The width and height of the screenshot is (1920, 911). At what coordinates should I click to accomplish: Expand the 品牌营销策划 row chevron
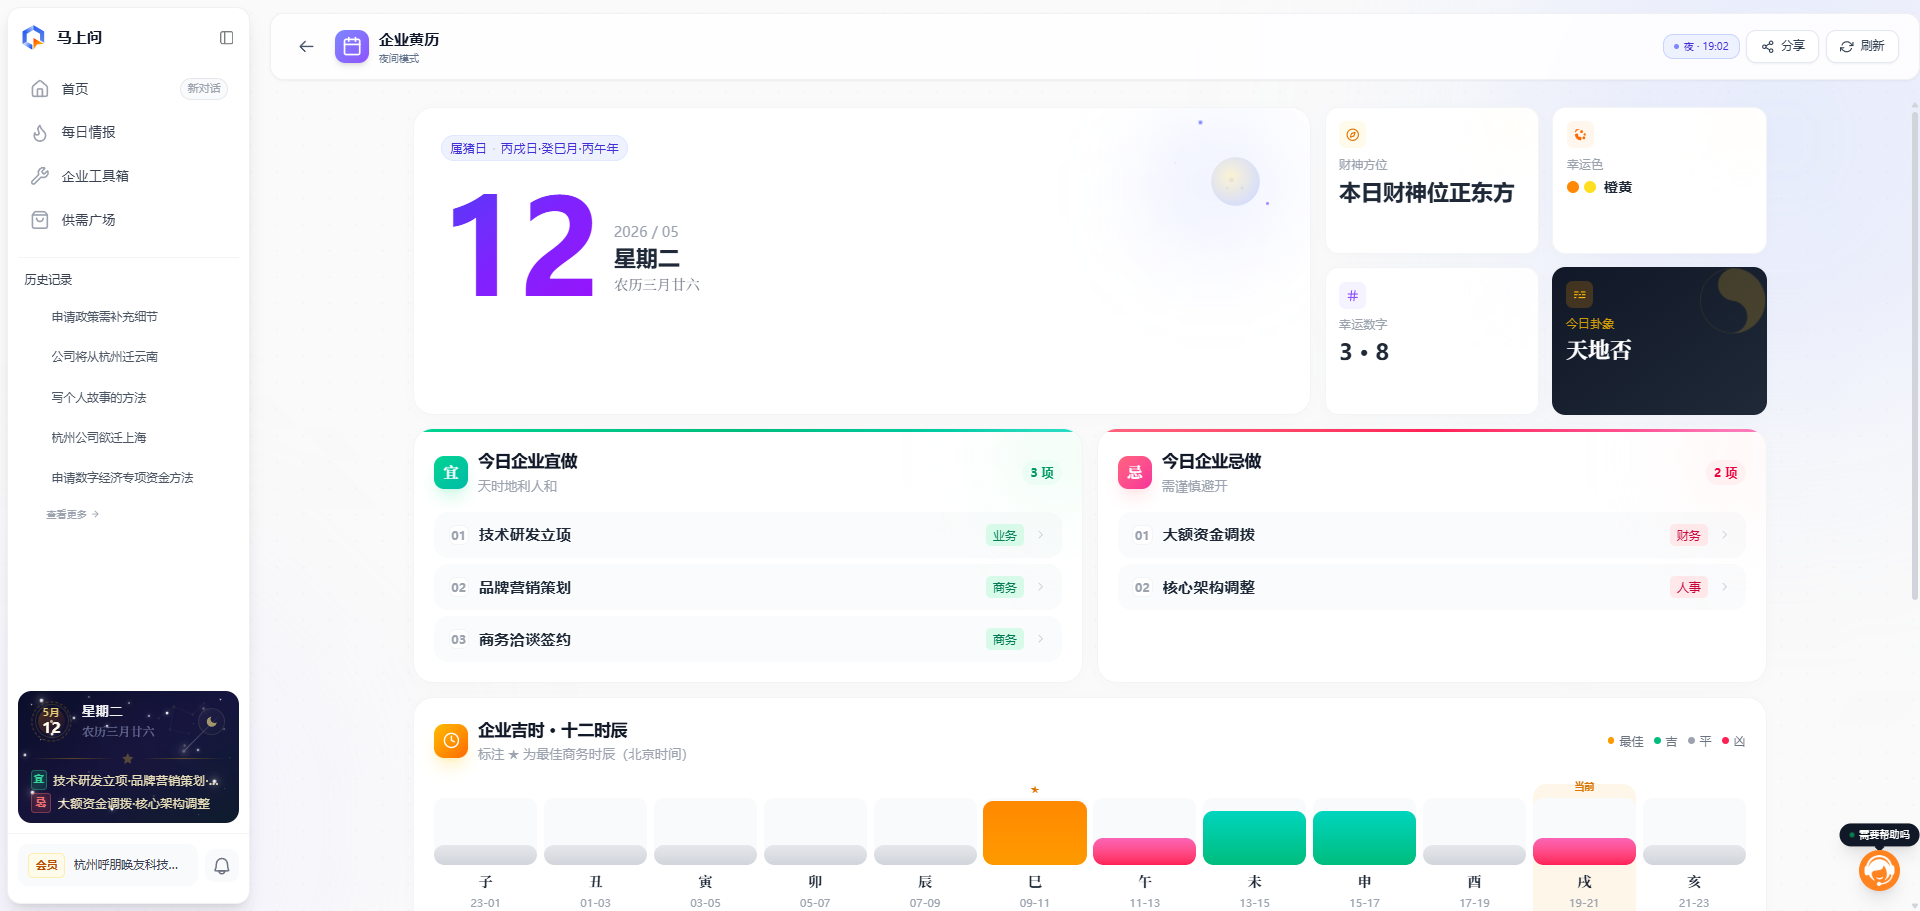click(1041, 587)
